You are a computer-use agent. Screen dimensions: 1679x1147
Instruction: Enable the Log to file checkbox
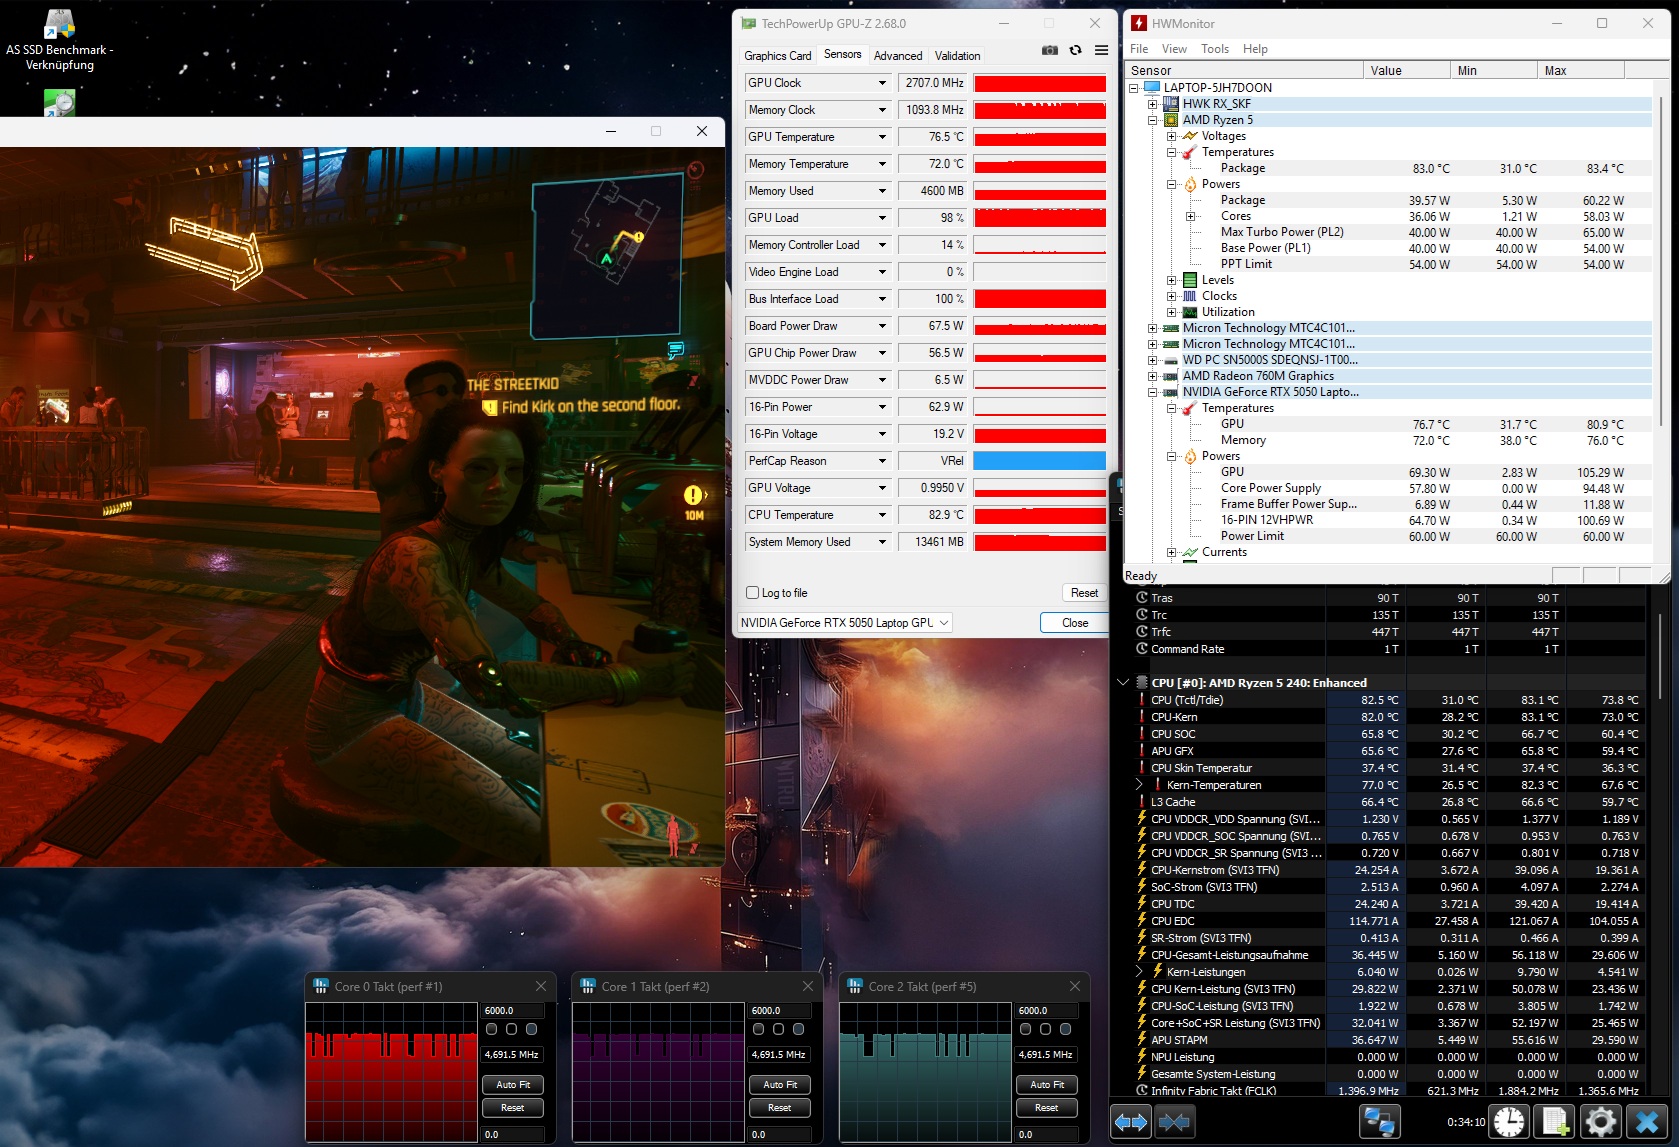click(x=753, y=593)
